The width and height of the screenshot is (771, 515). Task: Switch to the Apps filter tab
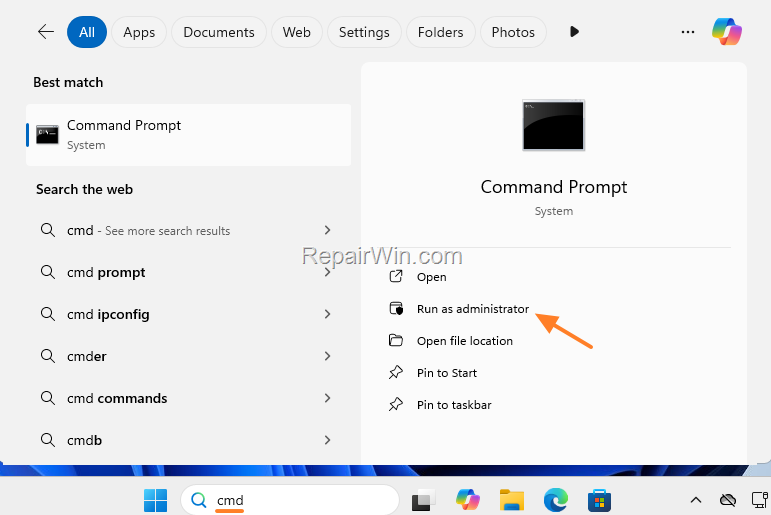pyautogui.click(x=139, y=32)
